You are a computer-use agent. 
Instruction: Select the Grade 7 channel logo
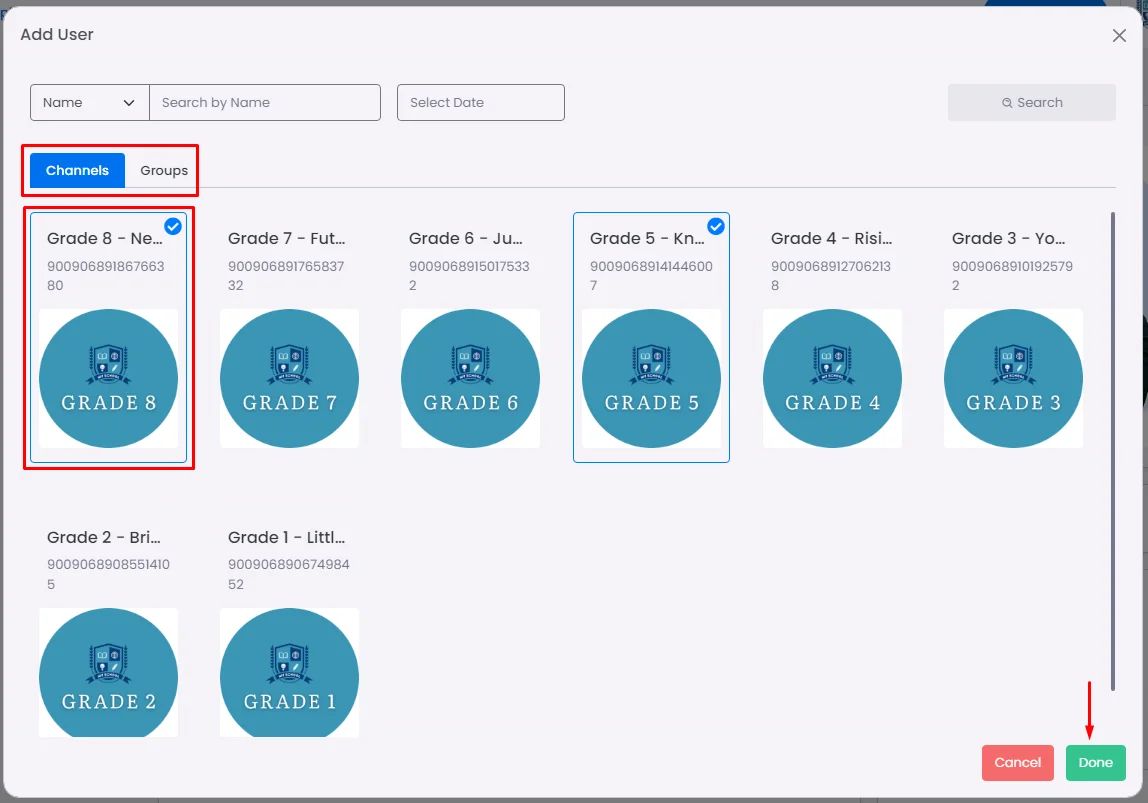point(289,379)
